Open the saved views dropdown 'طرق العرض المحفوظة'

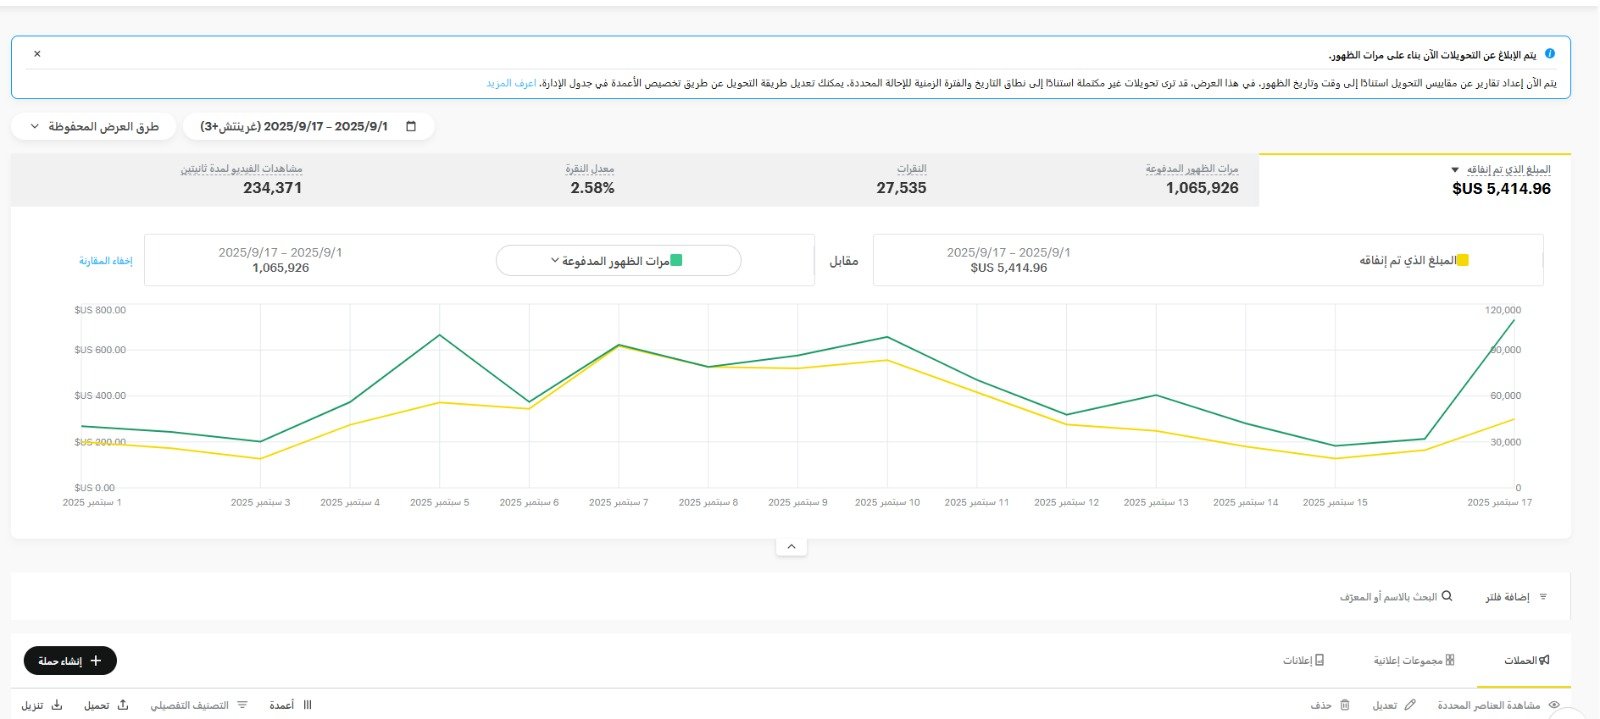click(94, 127)
